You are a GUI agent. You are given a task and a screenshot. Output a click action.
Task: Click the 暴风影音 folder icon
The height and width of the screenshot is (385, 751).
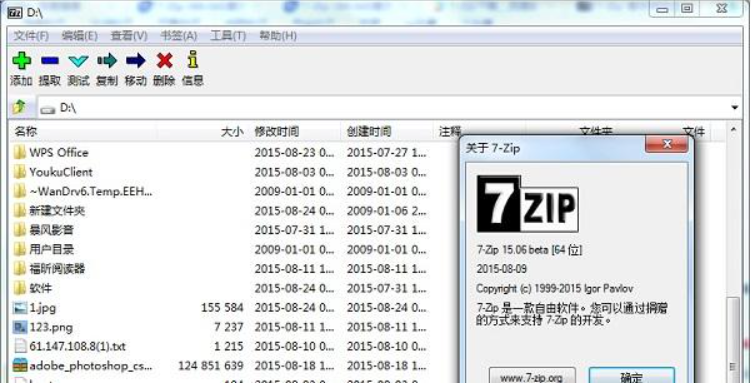20,230
